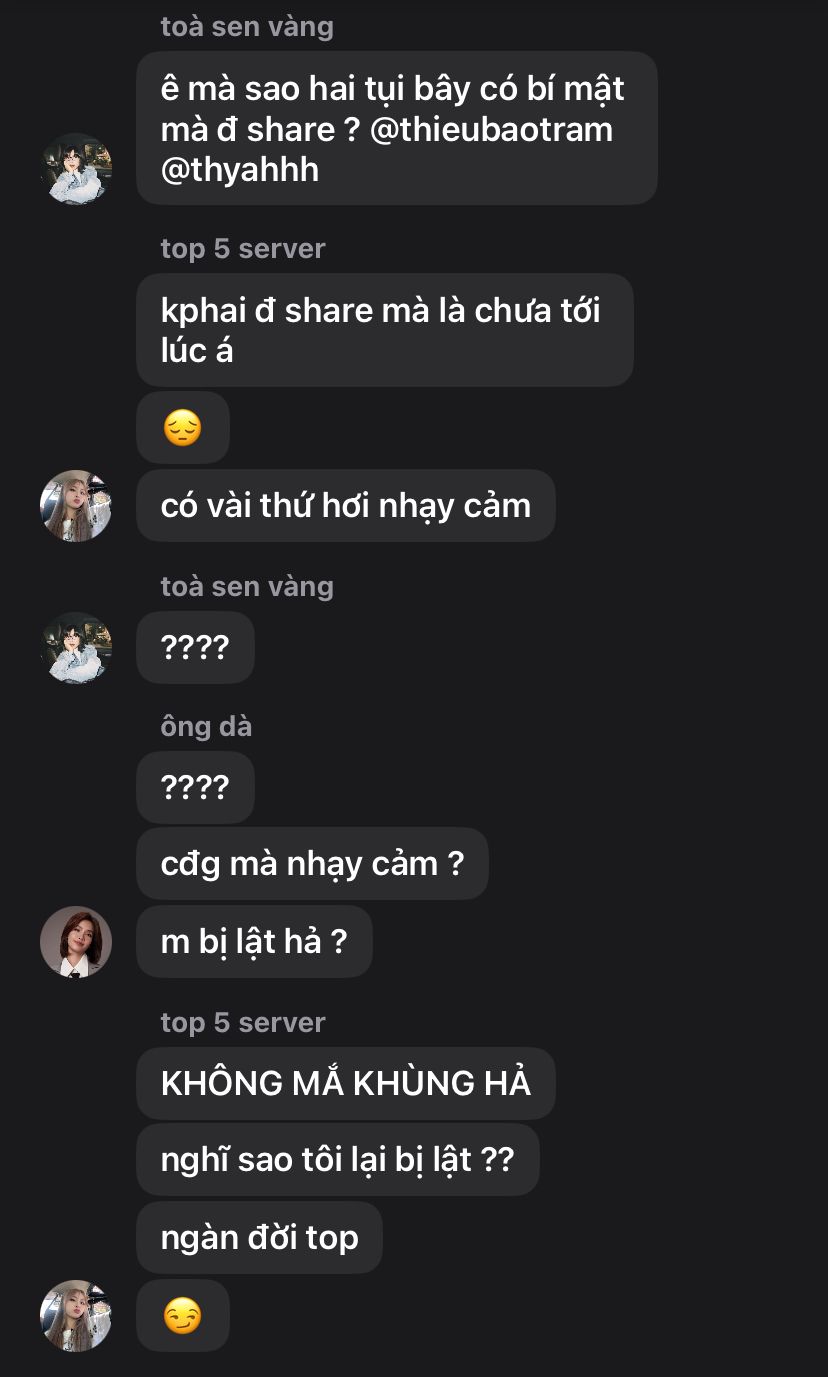This screenshot has width=828, height=1377.
Task: Open avatar next to 'm bị lật hả ?'
Action: pos(76,942)
